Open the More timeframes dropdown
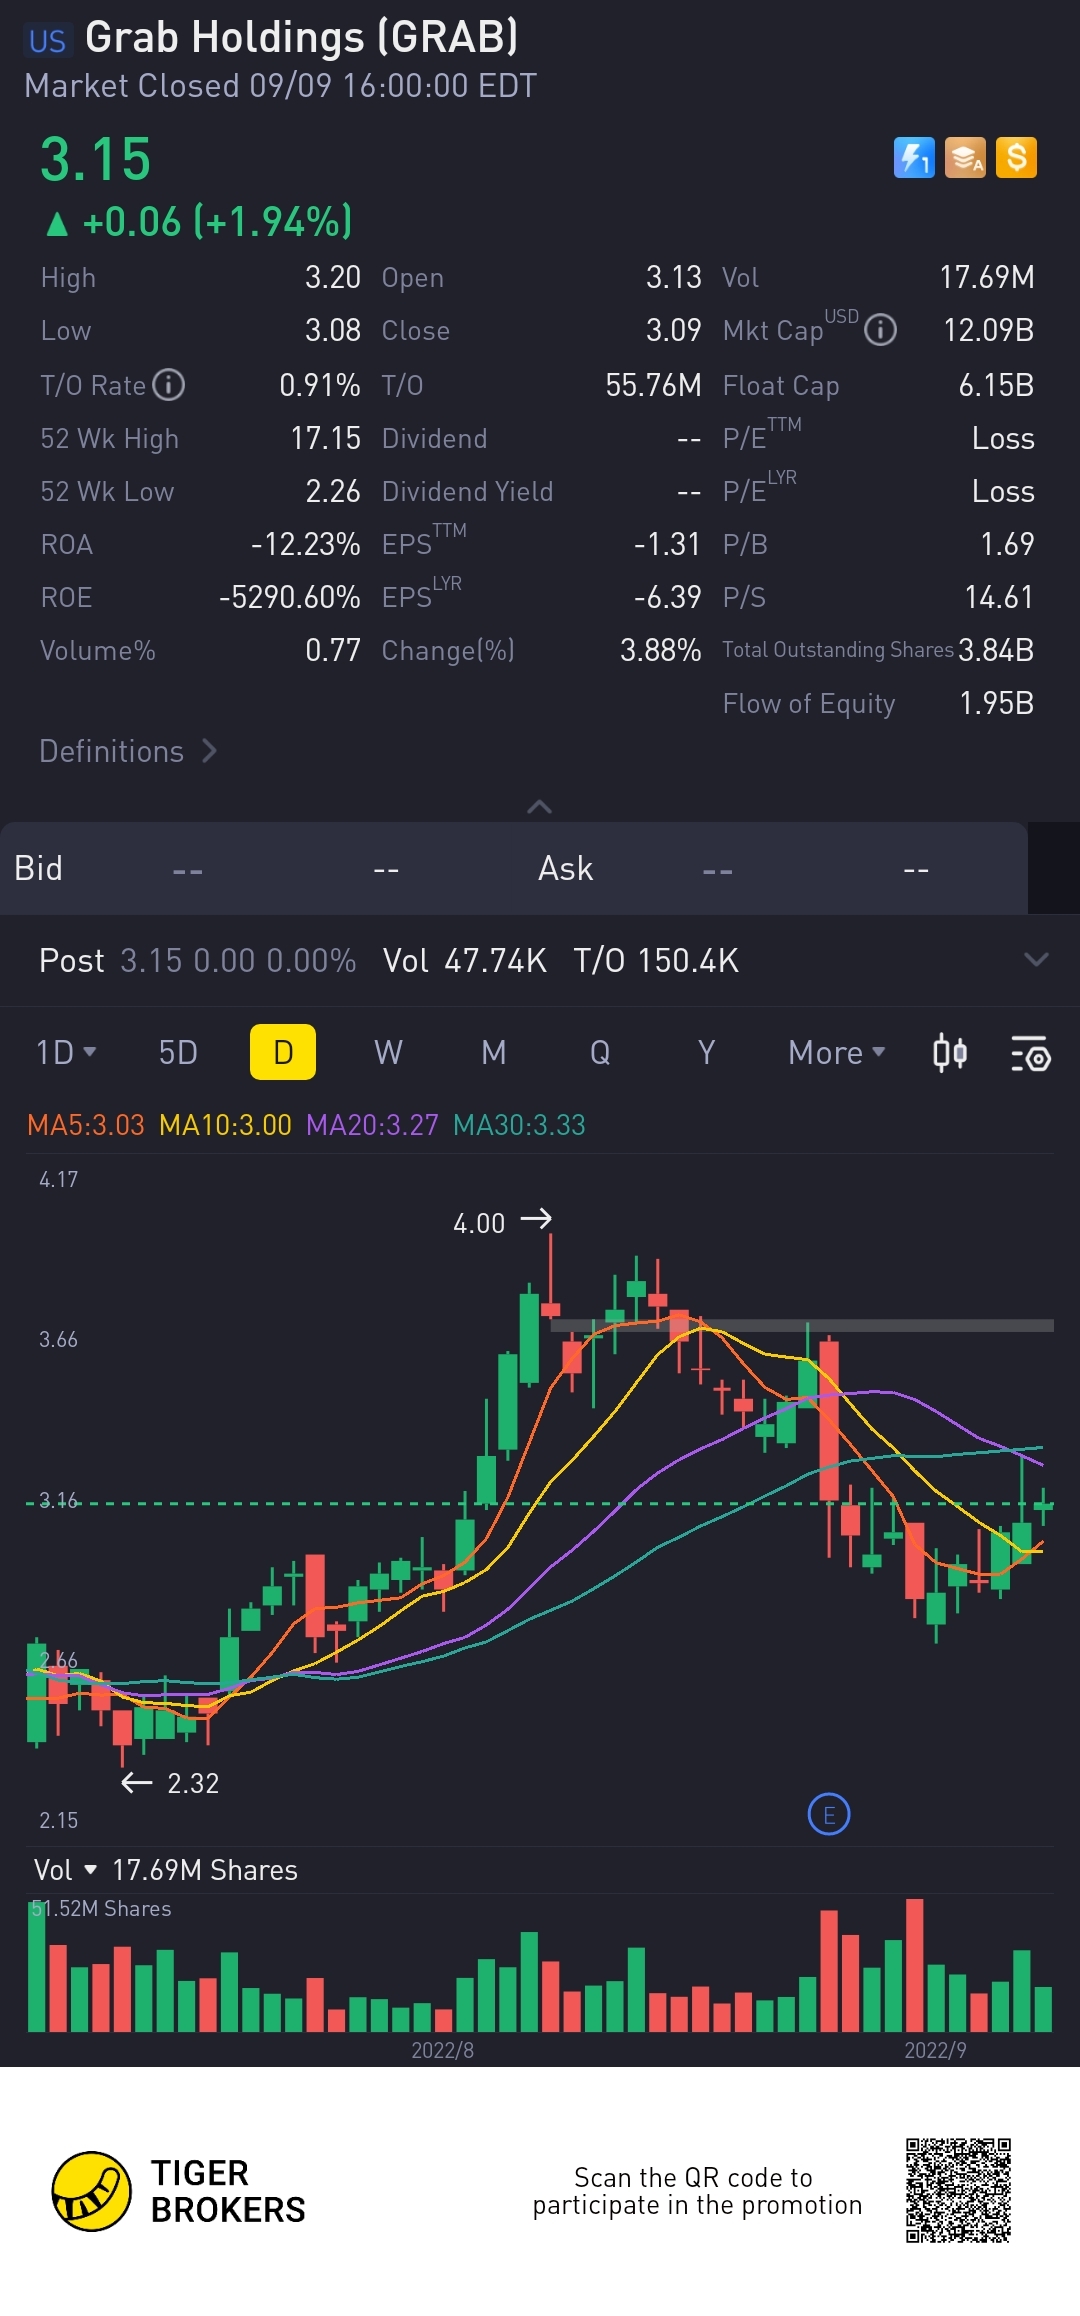Image resolution: width=1080 pixels, height=2316 pixels. click(x=837, y=1052)
